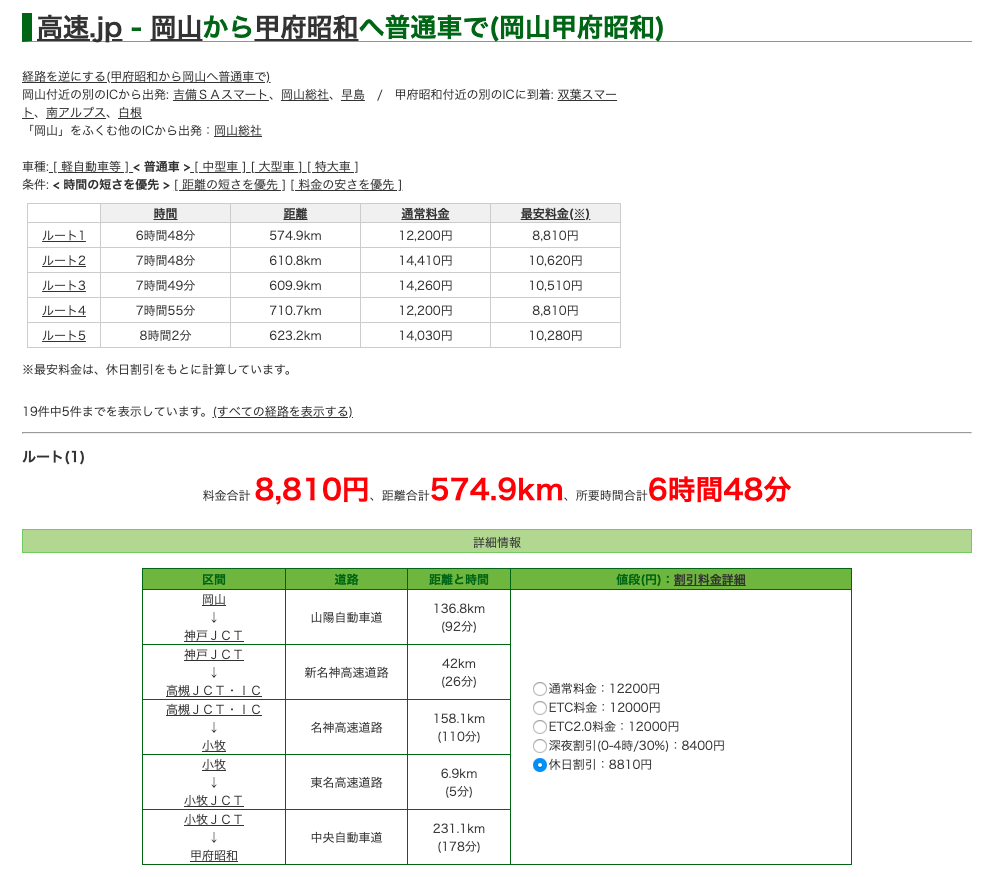Screen dimensions: 989x877
Task: Open ルート1 details
Action: [64, 235]
